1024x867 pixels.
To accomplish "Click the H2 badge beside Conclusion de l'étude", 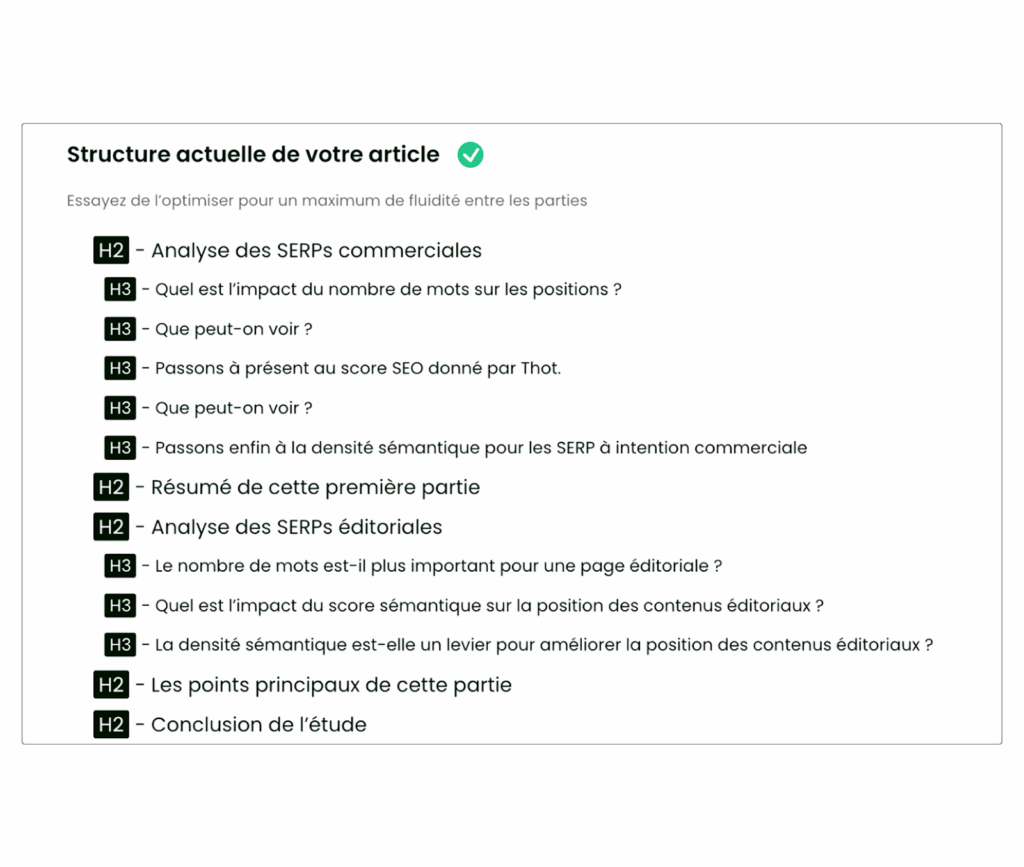I will (111, 725).
